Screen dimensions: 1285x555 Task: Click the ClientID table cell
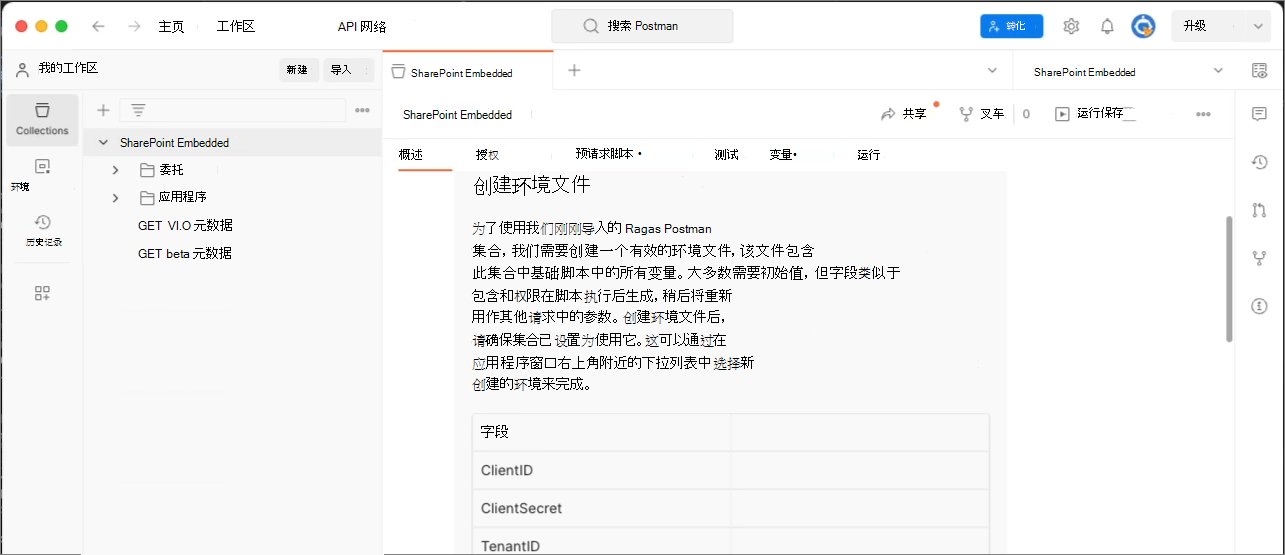[x=601, y=470]
